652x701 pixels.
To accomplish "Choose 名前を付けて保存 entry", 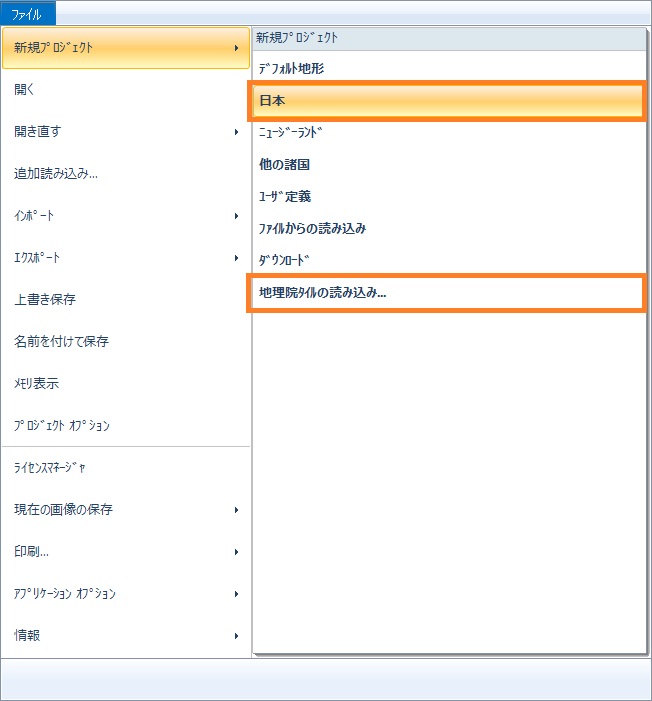I will [126, 342].
